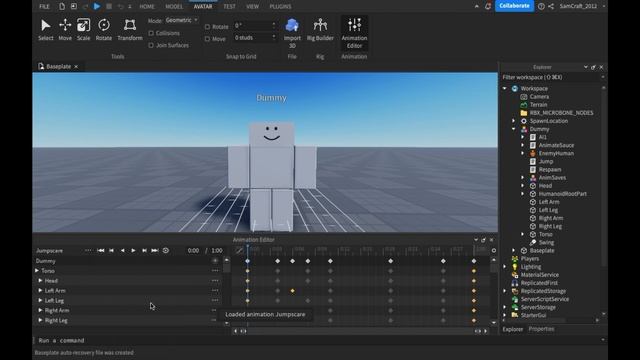Screen dimensions: 640x360
Task: Switch to the TEST ribbon tab
Action: pos(229,7)
